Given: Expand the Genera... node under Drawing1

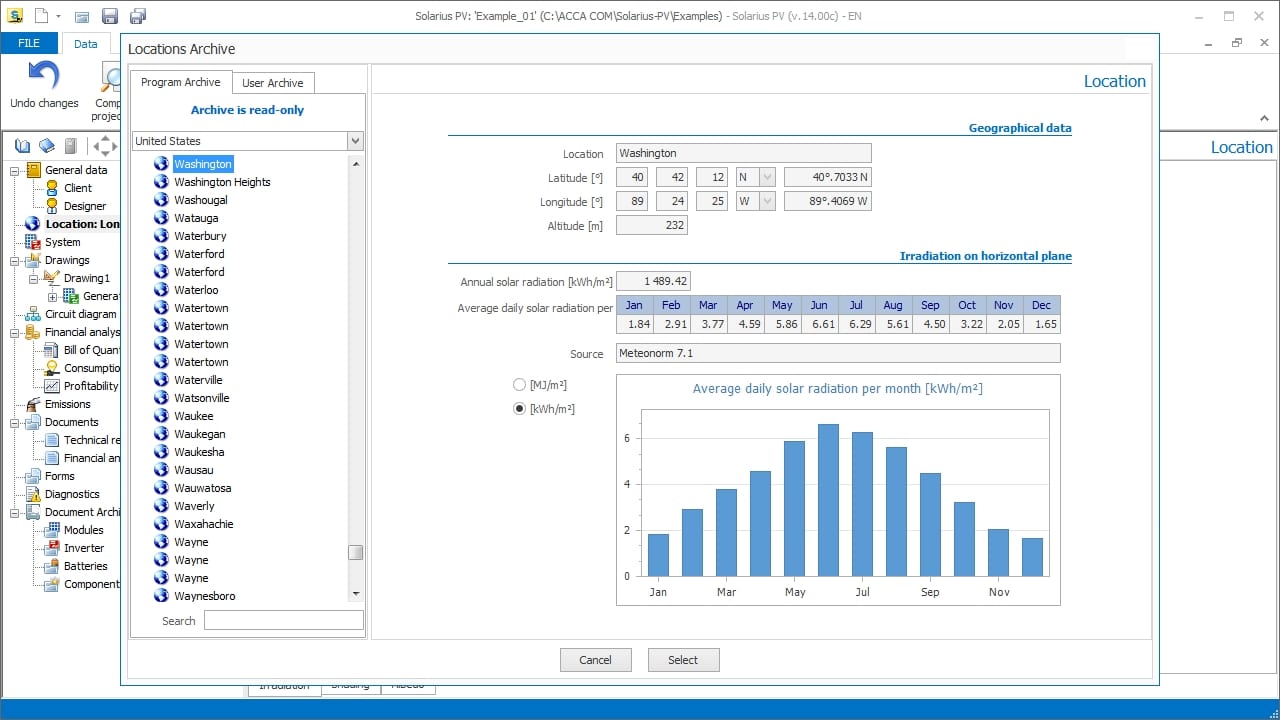Looking at the screenshot, I should pos(53,296).
